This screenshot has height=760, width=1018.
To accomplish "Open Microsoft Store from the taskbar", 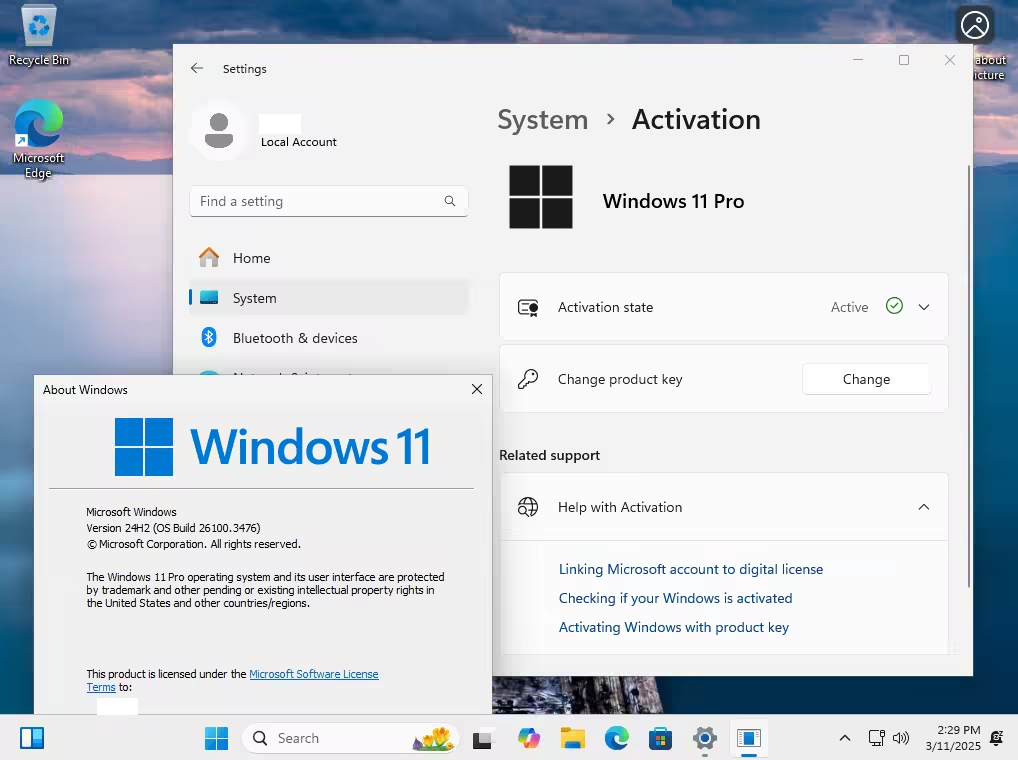I will pos(660,738).
